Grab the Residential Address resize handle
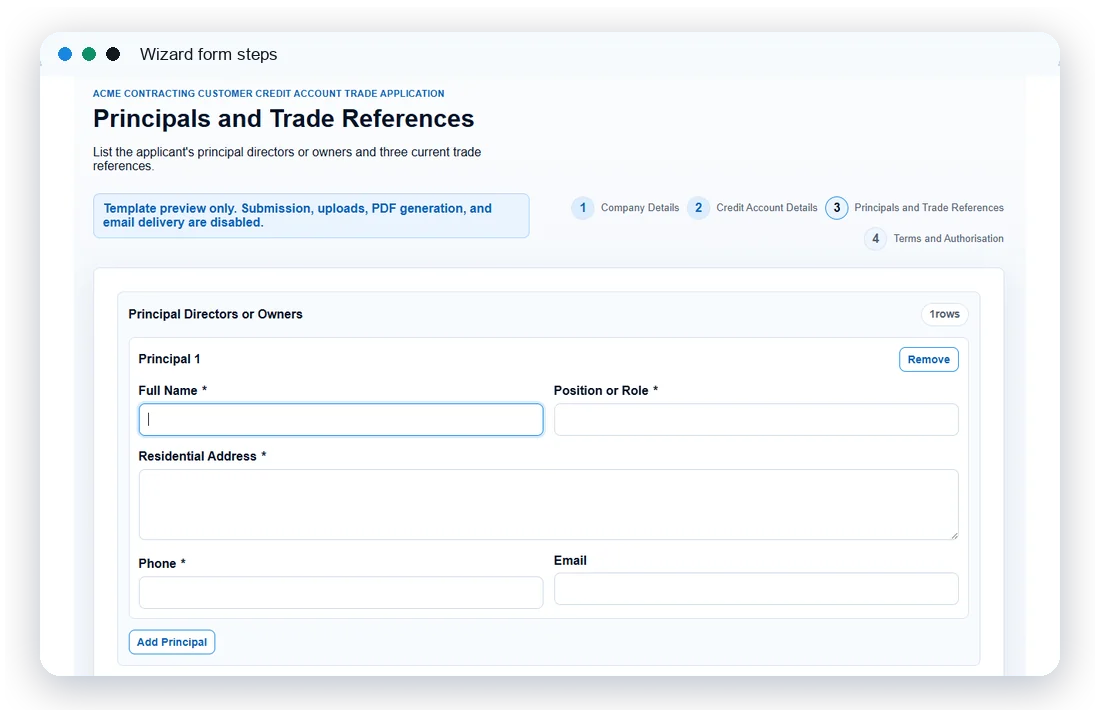 (954, 535)
